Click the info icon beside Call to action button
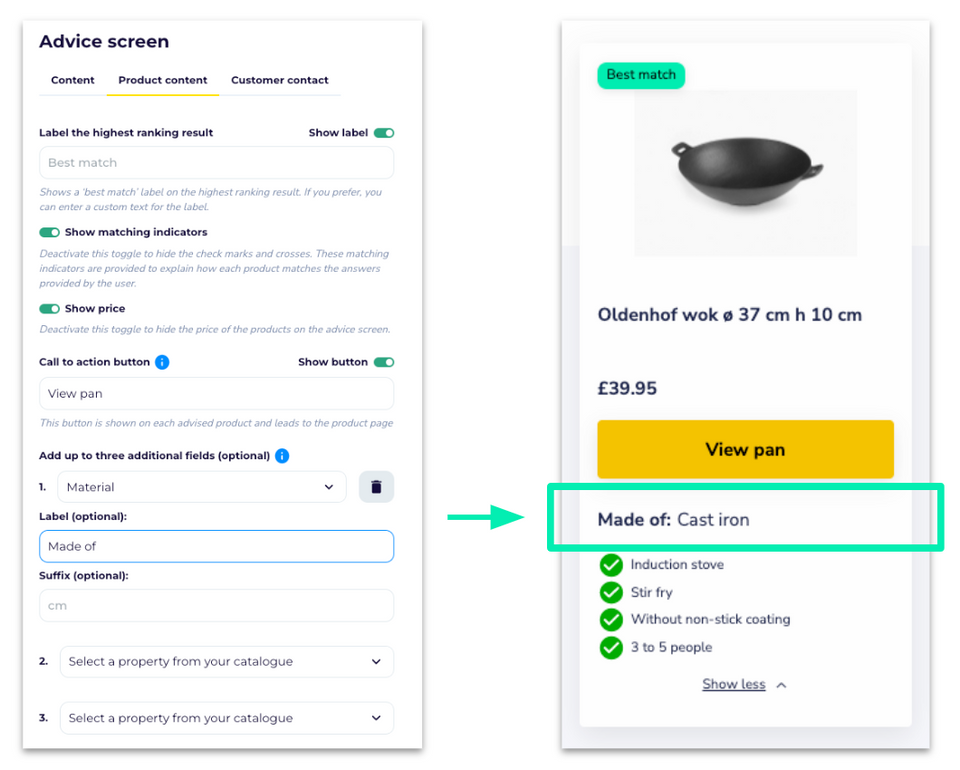 coord(162,362)
